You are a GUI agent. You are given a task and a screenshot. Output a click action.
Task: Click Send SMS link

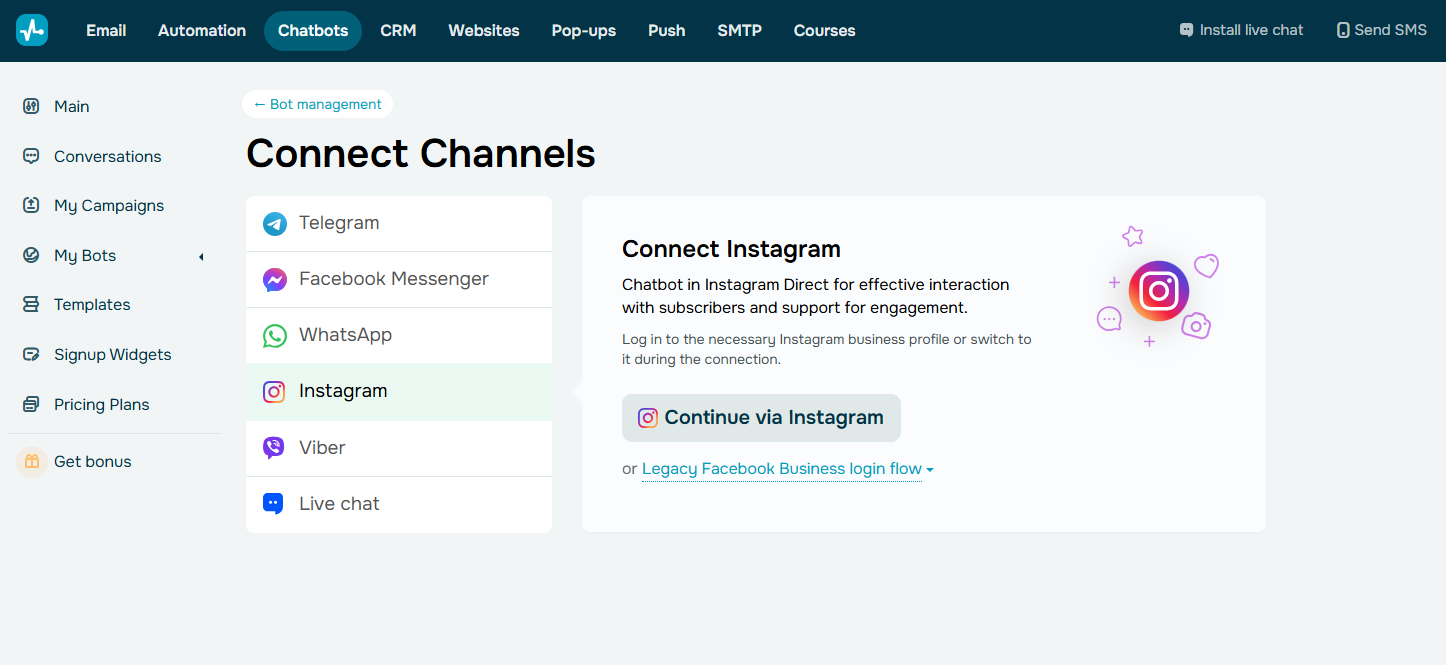1382,30
